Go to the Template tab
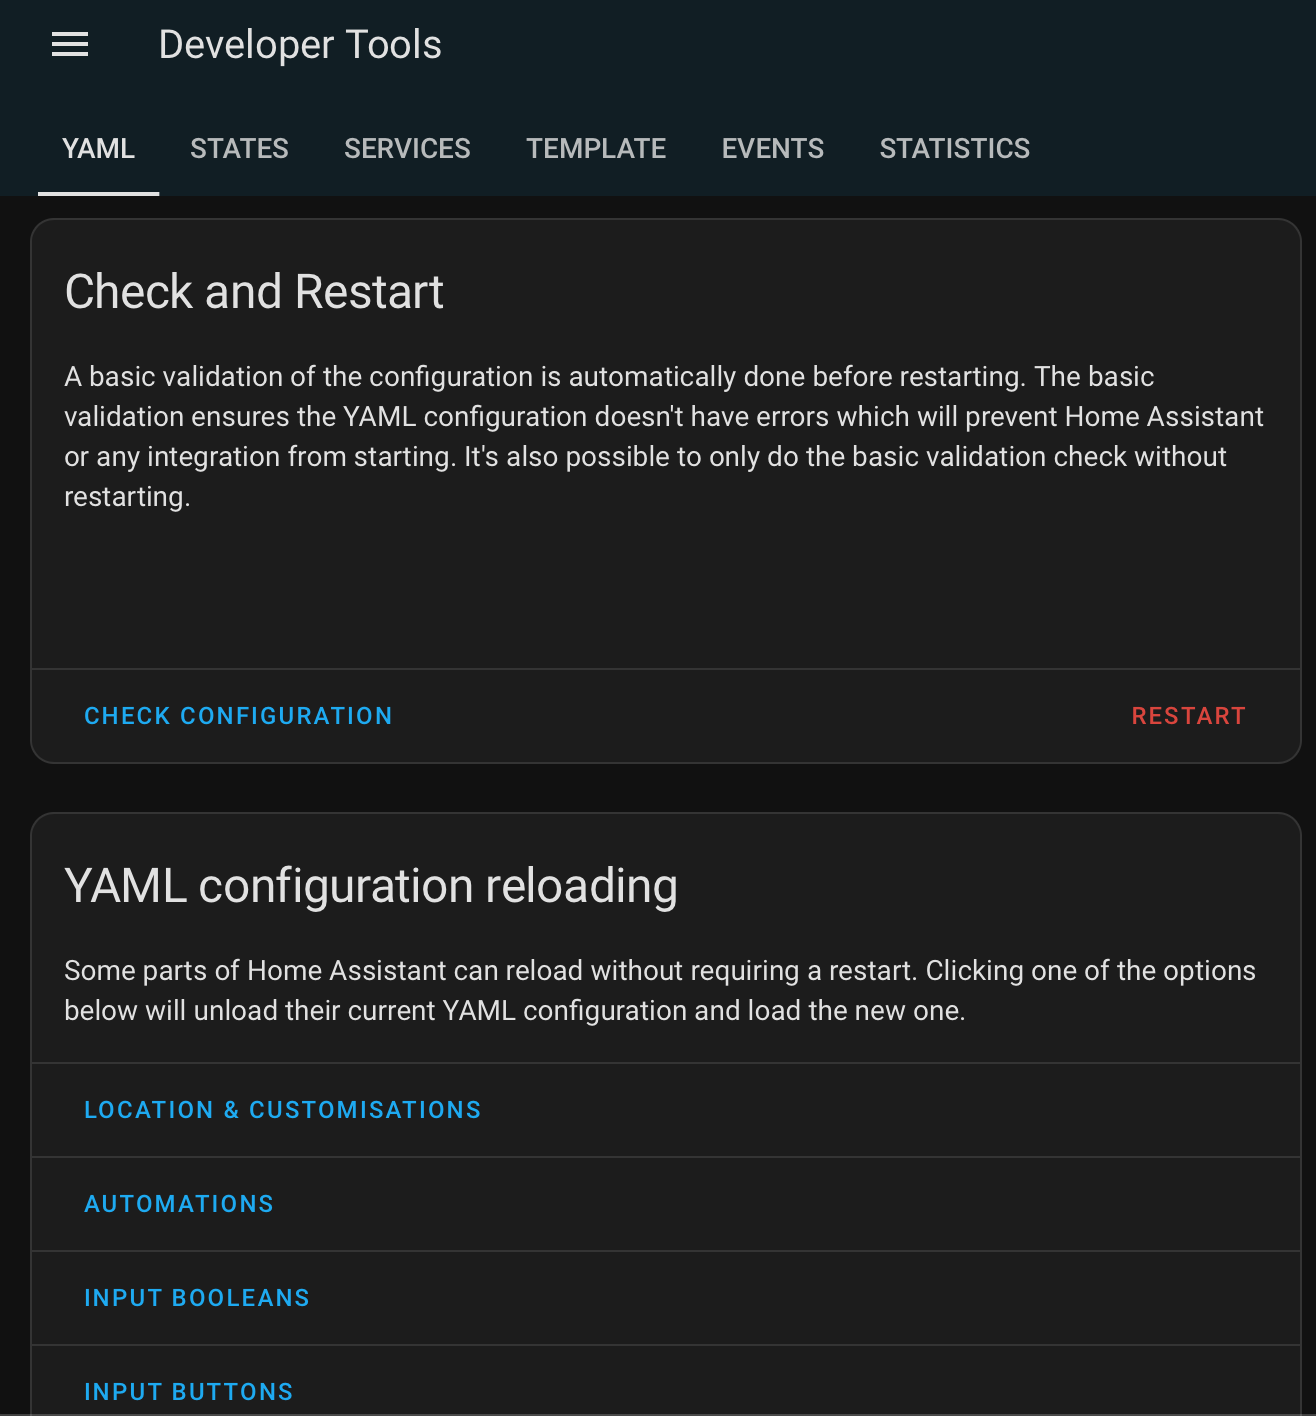The width and height of the screenshot is (1316, 1416). [596, 149]
